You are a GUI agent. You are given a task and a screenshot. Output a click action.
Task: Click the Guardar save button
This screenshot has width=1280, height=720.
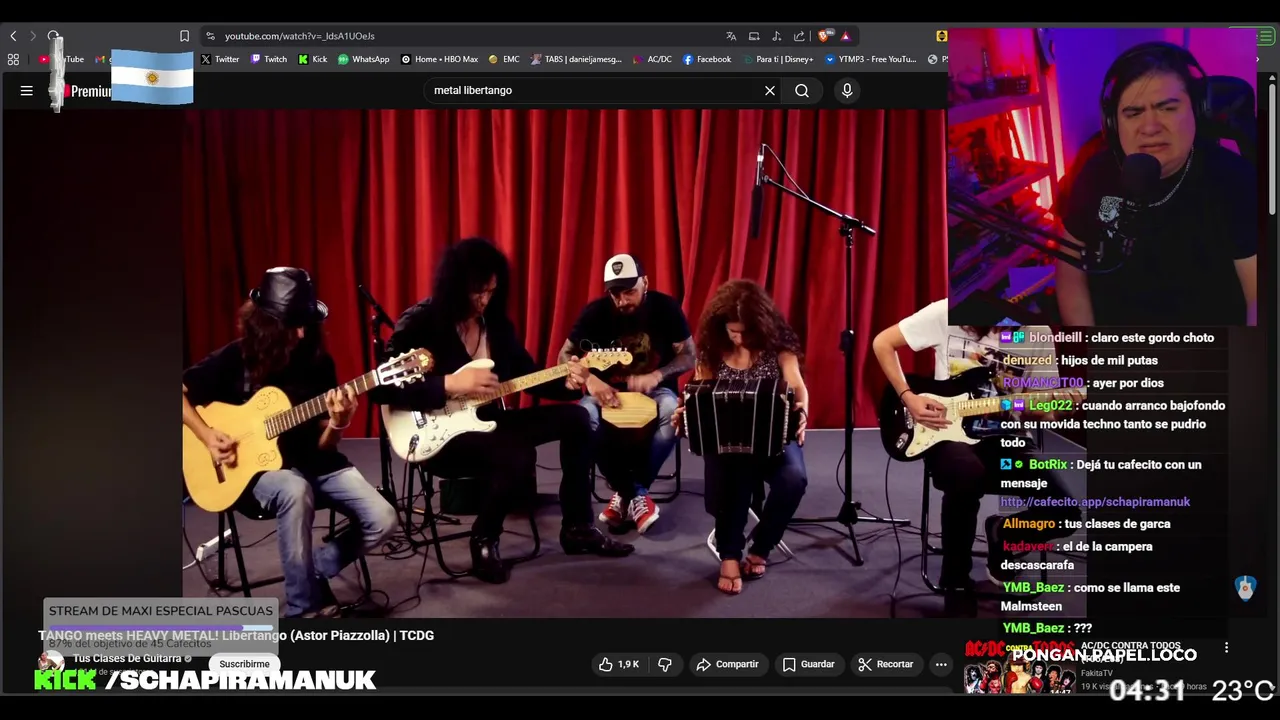[808, 664]
